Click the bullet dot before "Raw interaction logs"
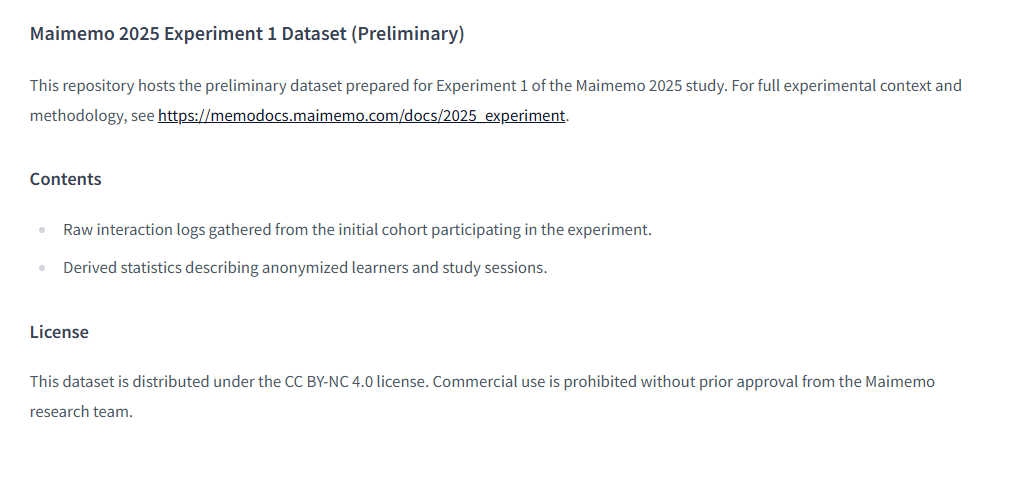This screenshot has width=1029, height=478. click(42, 230)
